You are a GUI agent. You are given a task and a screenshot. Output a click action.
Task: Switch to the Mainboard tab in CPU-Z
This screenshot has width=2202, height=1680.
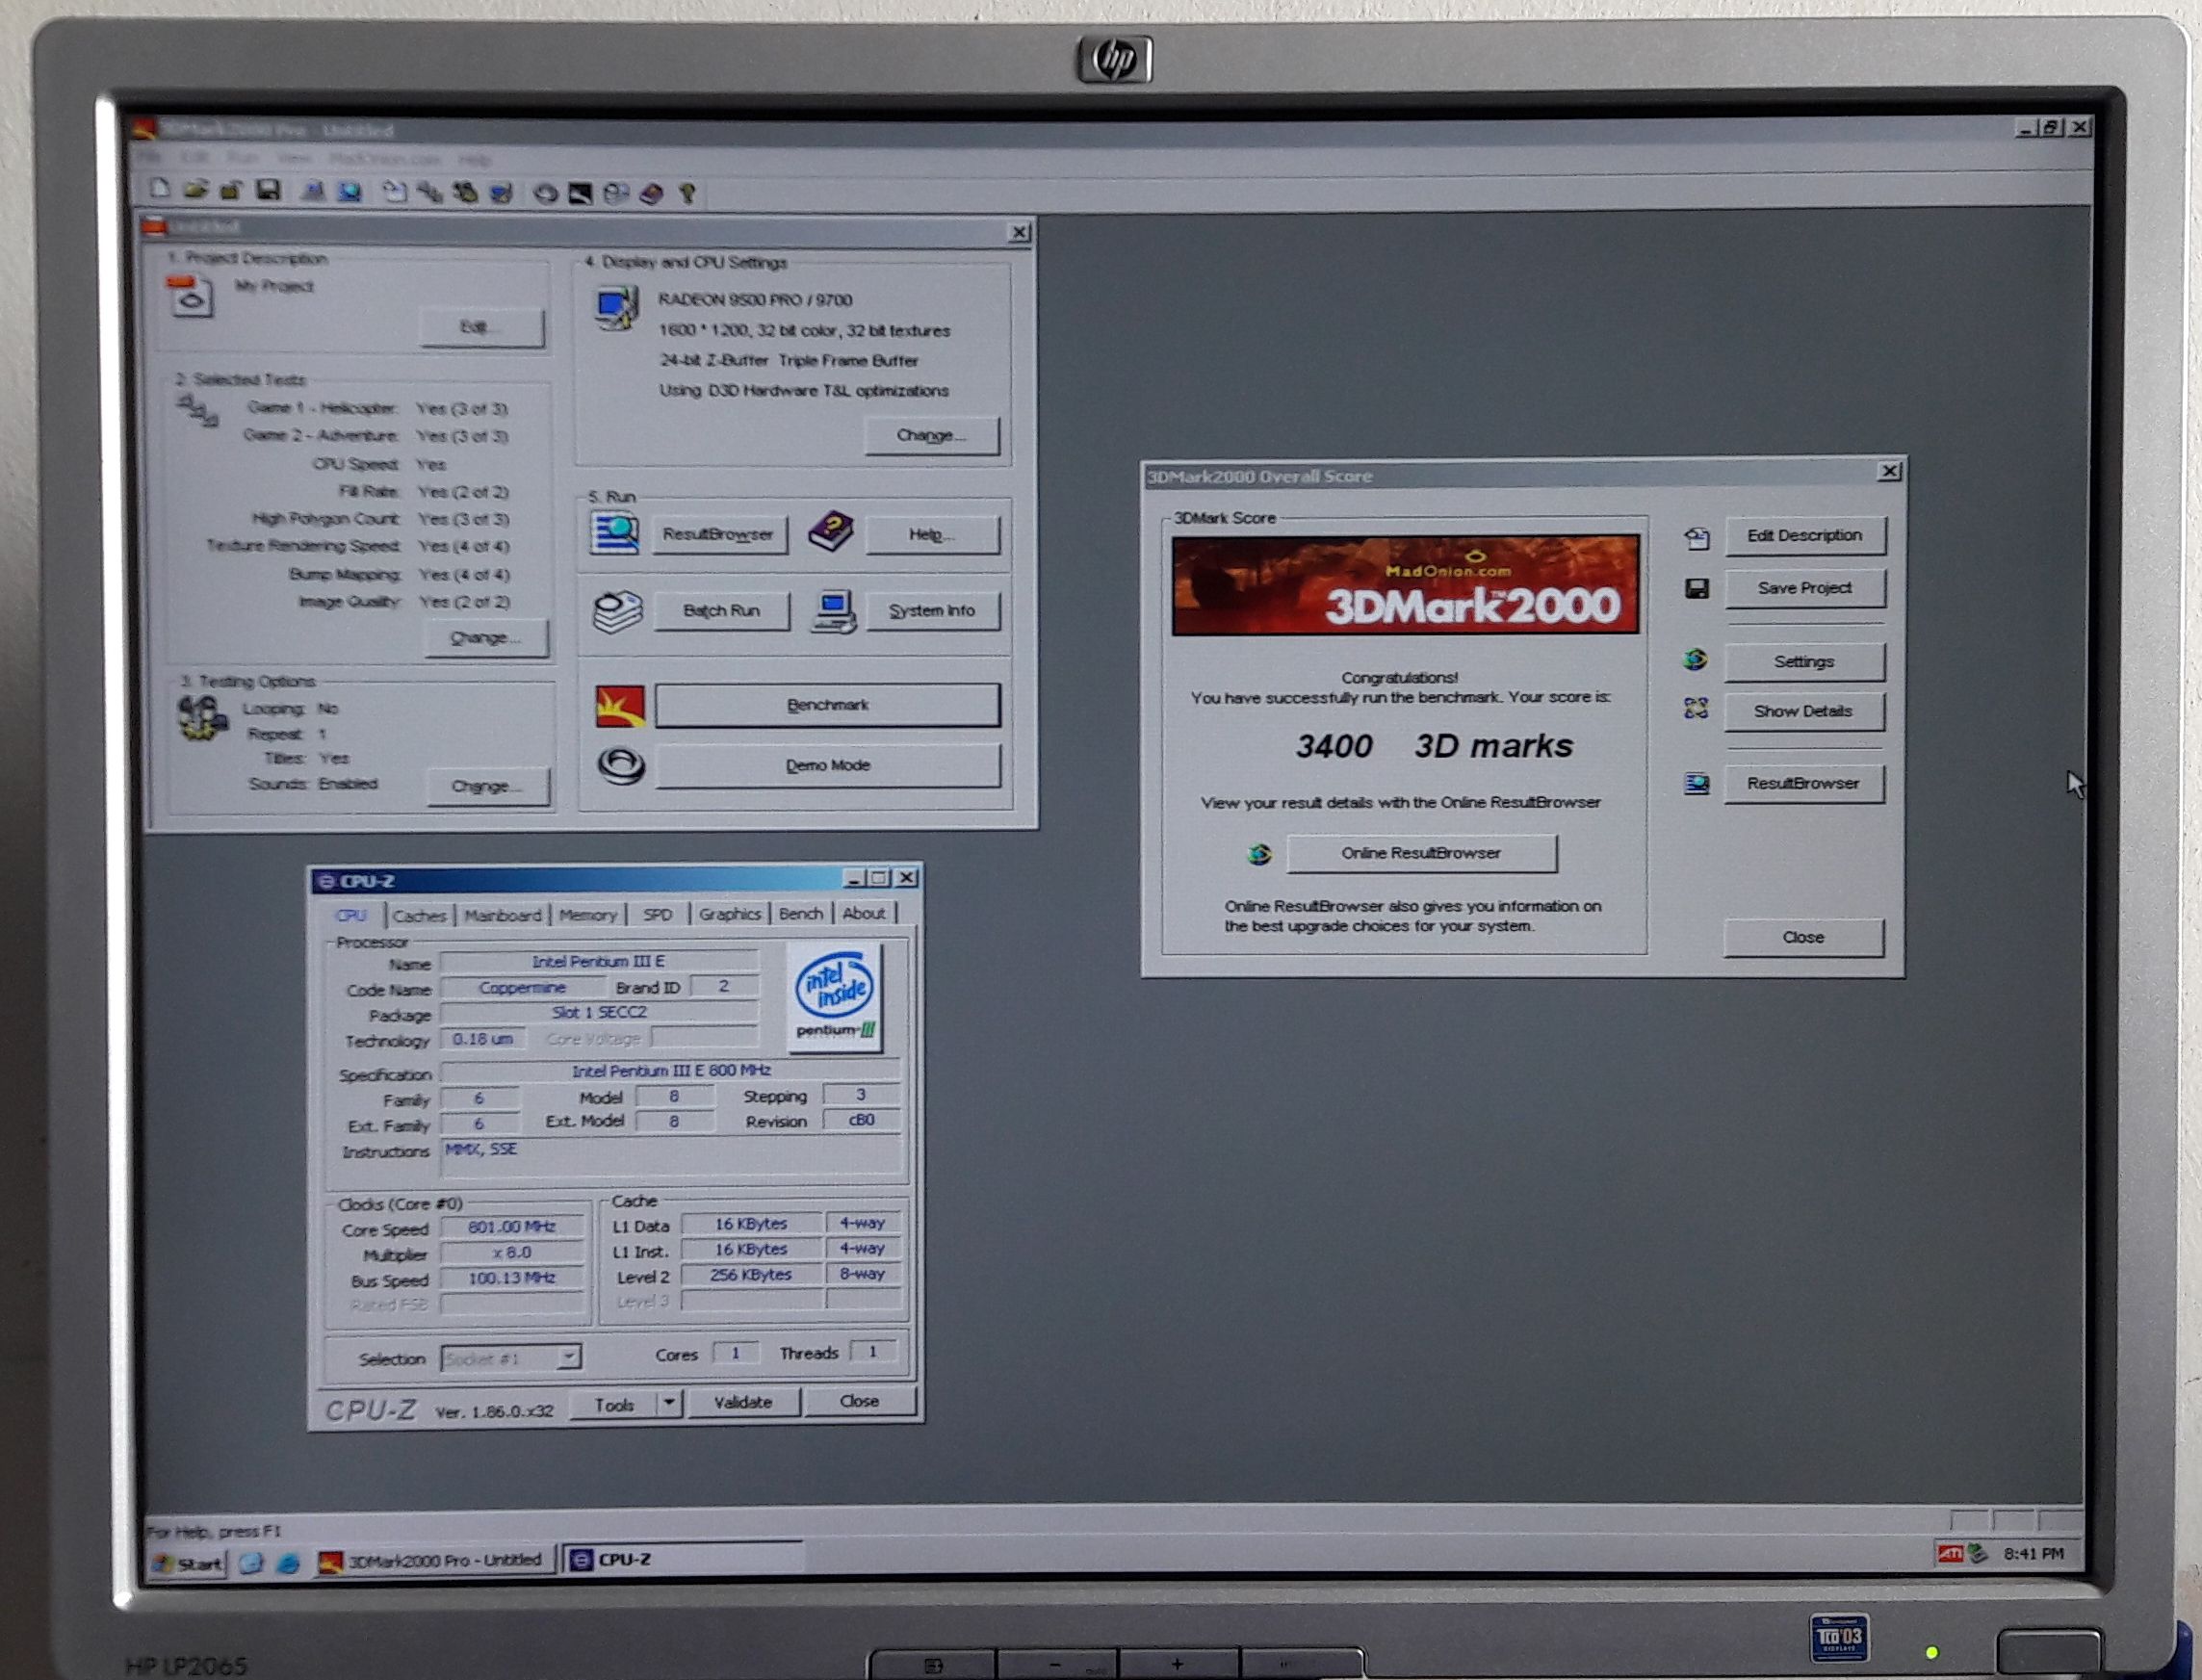tap(503, 915)
